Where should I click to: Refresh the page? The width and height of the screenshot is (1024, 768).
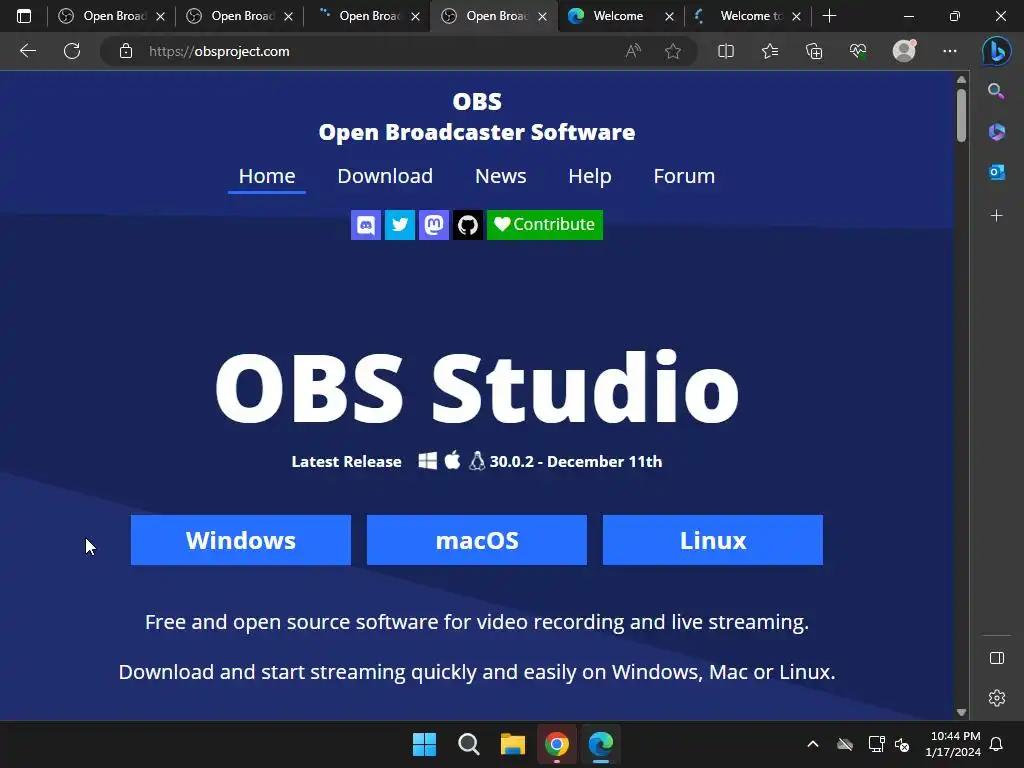click(x=72, y=51)
